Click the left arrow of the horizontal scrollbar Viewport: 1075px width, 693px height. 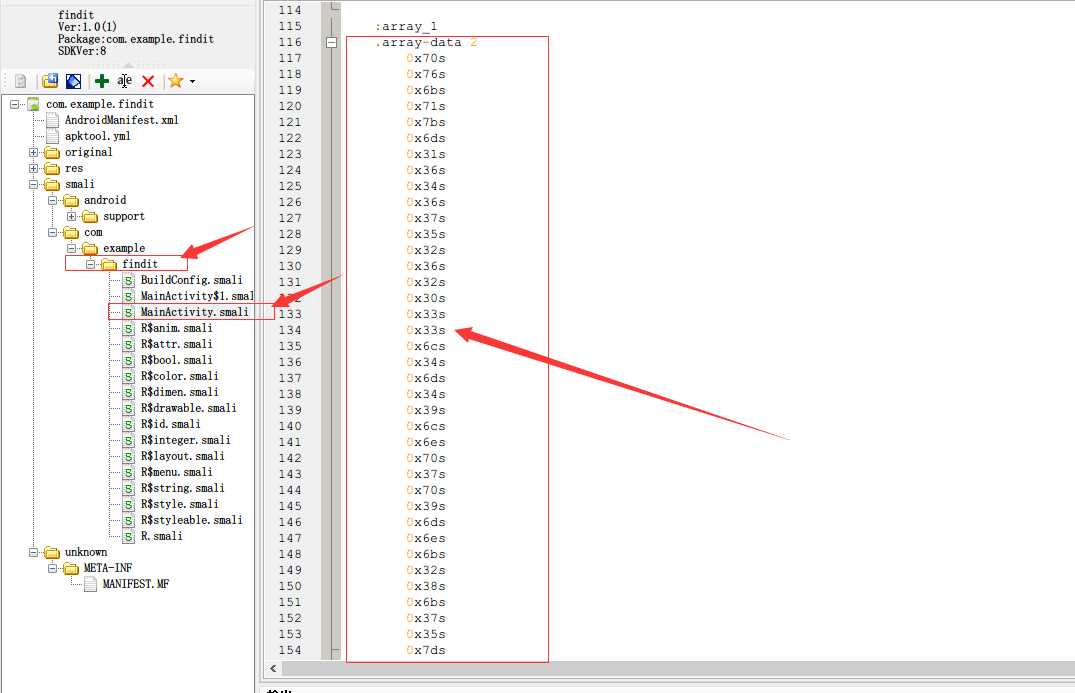[274, 668]
